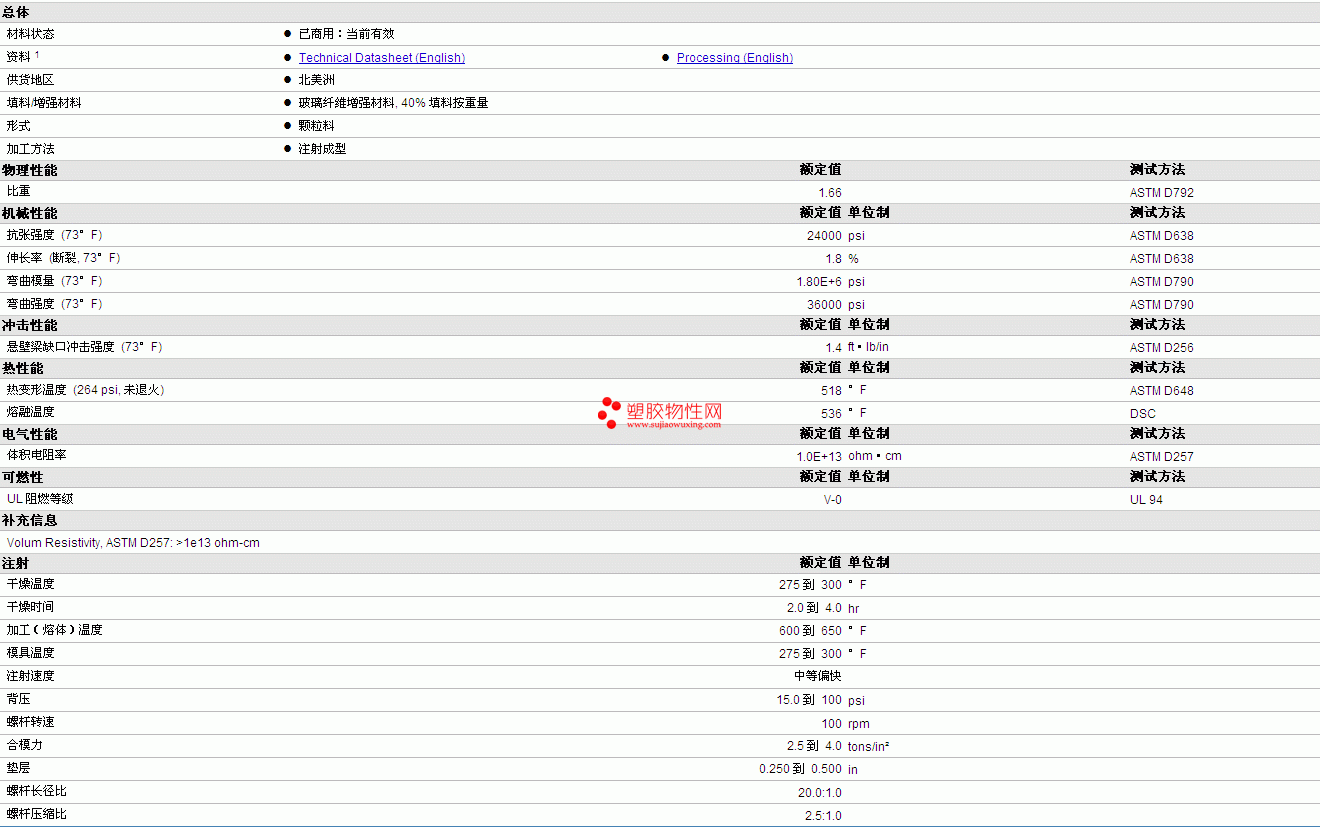This screenshot has height=827, width=1320.
Task: Select the tensile strength value 24000
Action: [x=824, y=236]
